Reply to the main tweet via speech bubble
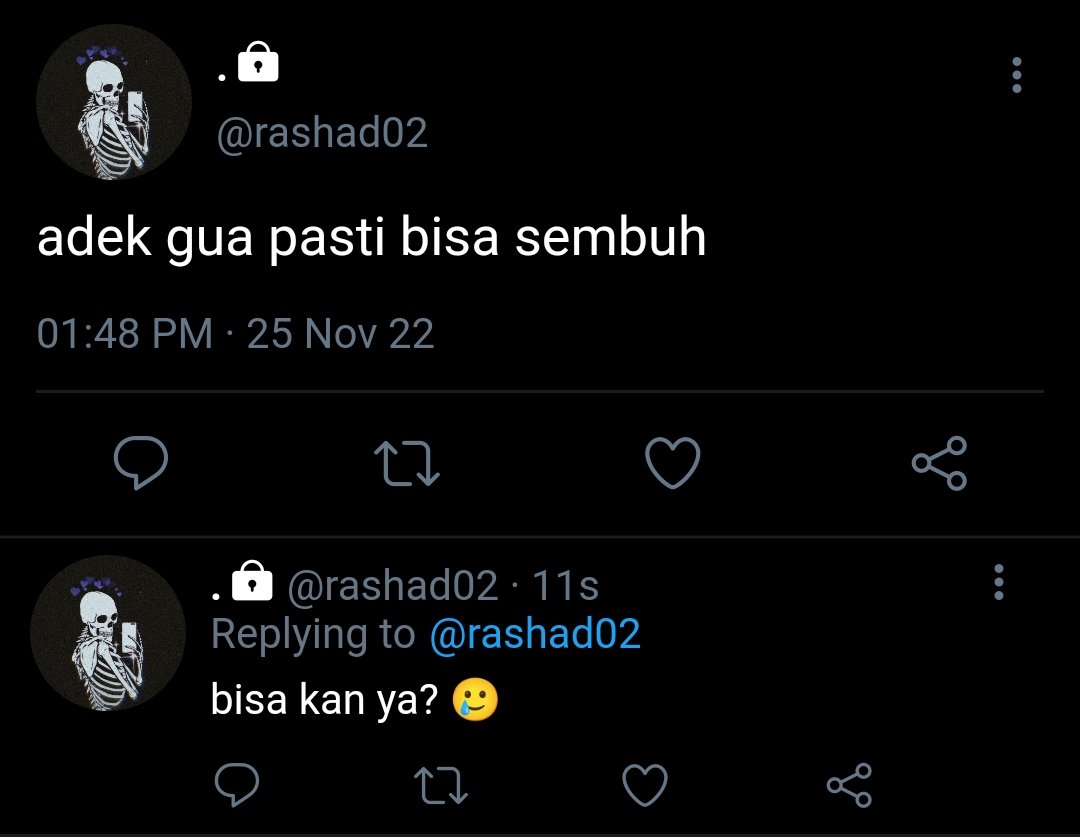Screen dimensions: 1080x837 click(141, 463)
